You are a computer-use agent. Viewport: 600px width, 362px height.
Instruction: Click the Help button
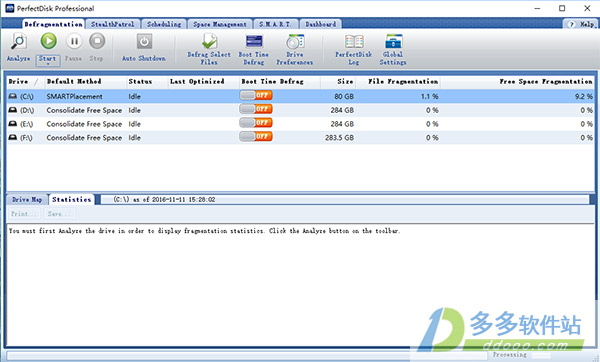[582, 24]
